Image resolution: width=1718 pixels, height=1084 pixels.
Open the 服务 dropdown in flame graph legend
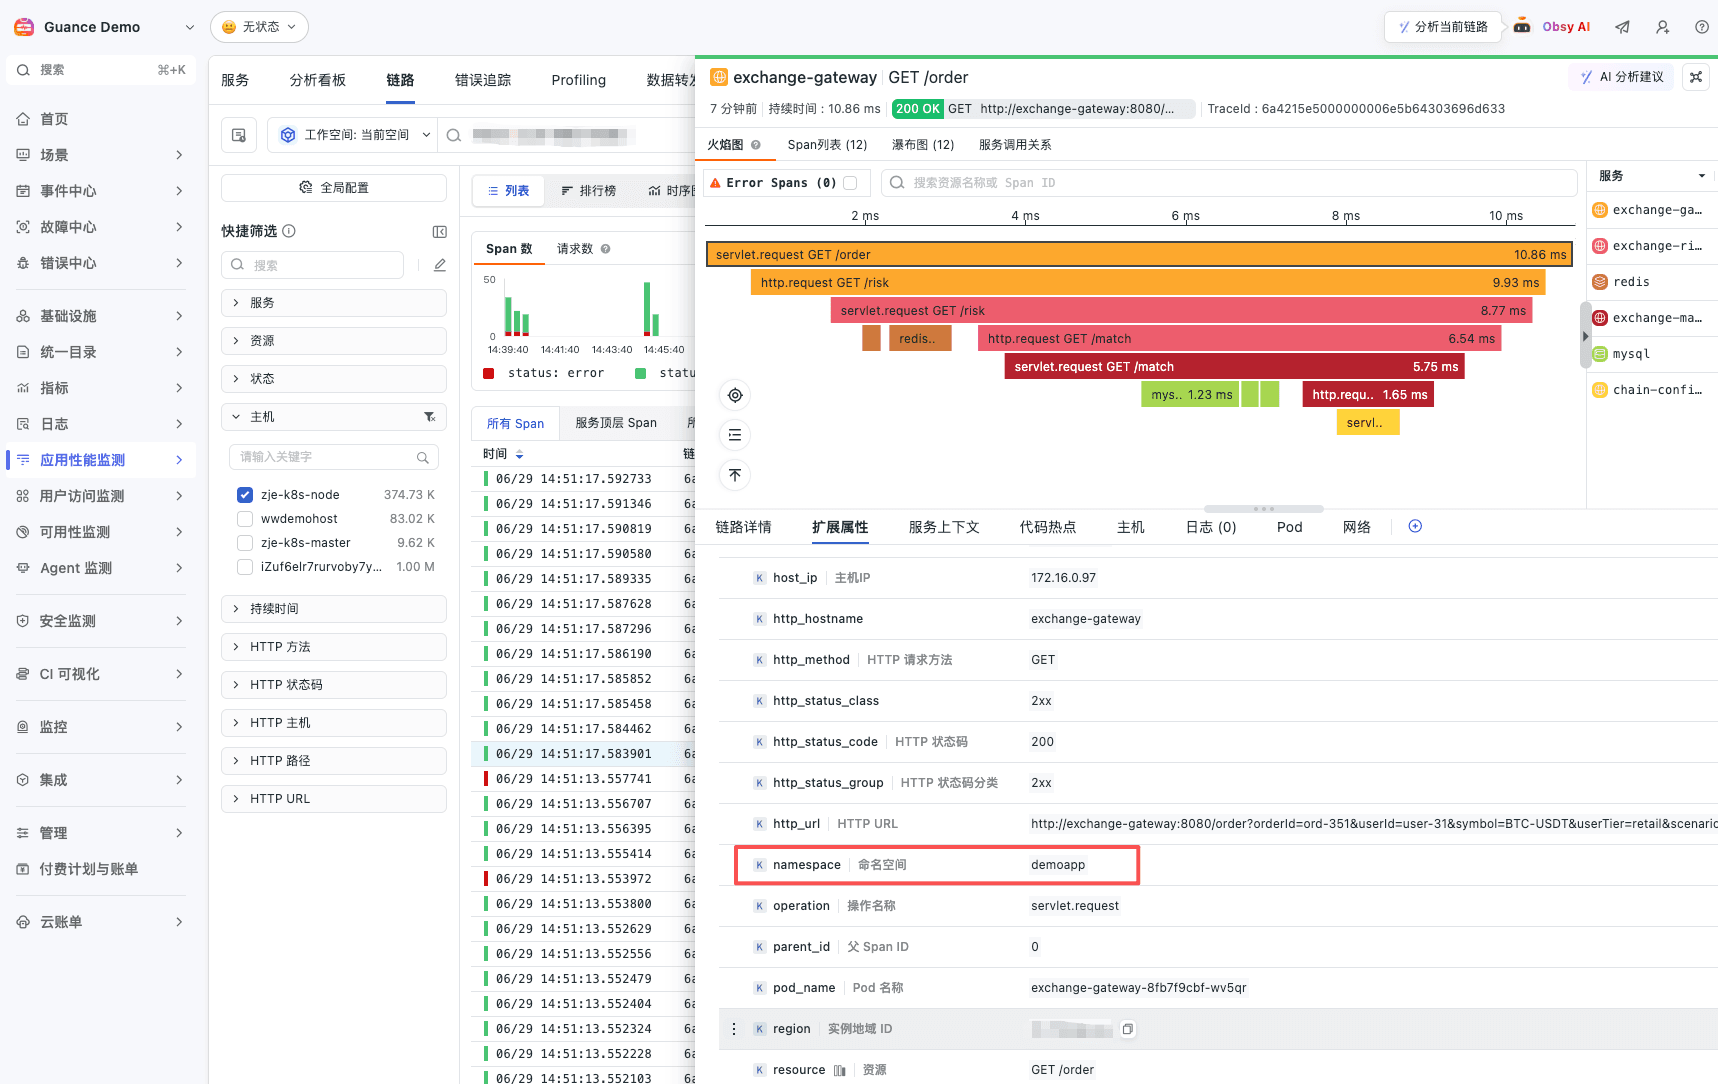click(1652, 176)
